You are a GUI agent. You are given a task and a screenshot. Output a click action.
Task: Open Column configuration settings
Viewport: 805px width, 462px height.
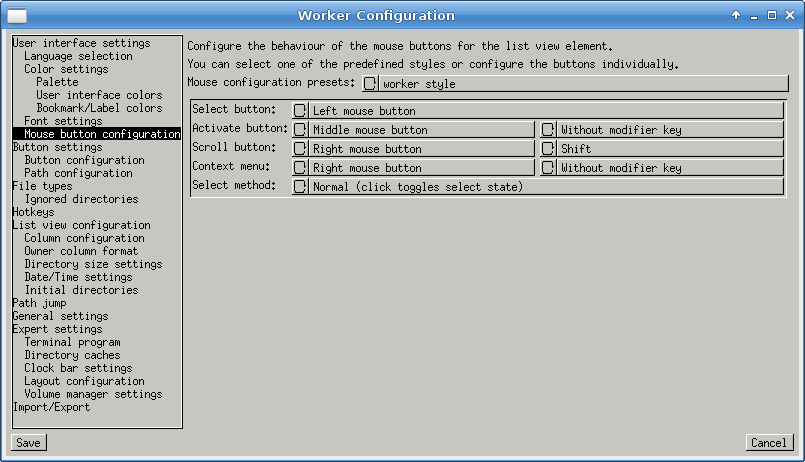click(x=84, y=238)
